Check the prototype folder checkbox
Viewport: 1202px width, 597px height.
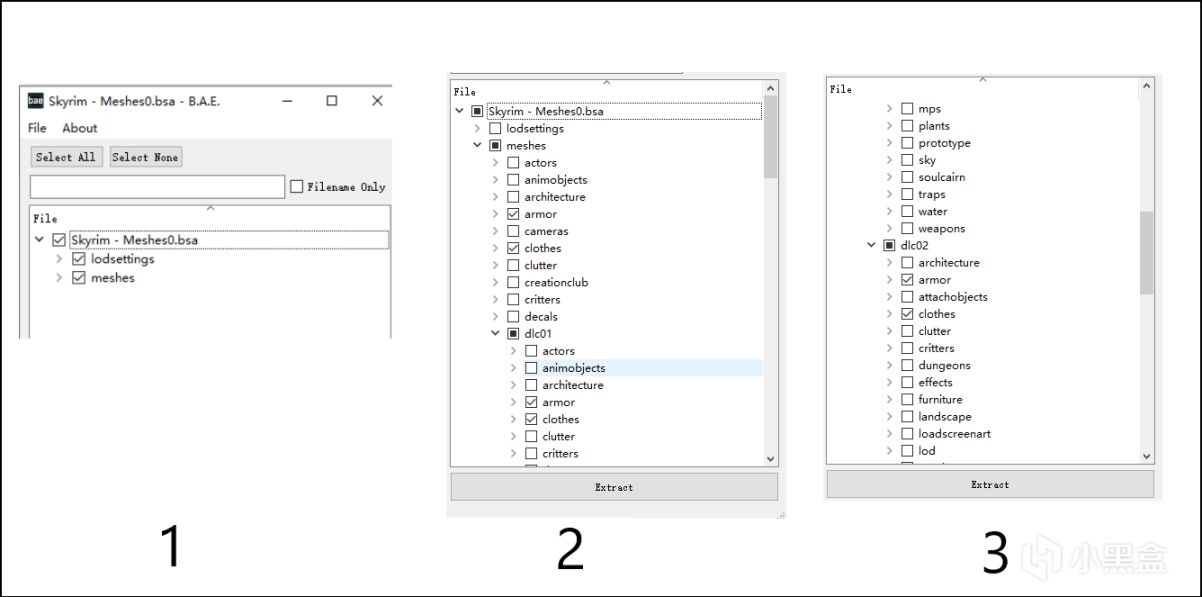tap(907, 143)
